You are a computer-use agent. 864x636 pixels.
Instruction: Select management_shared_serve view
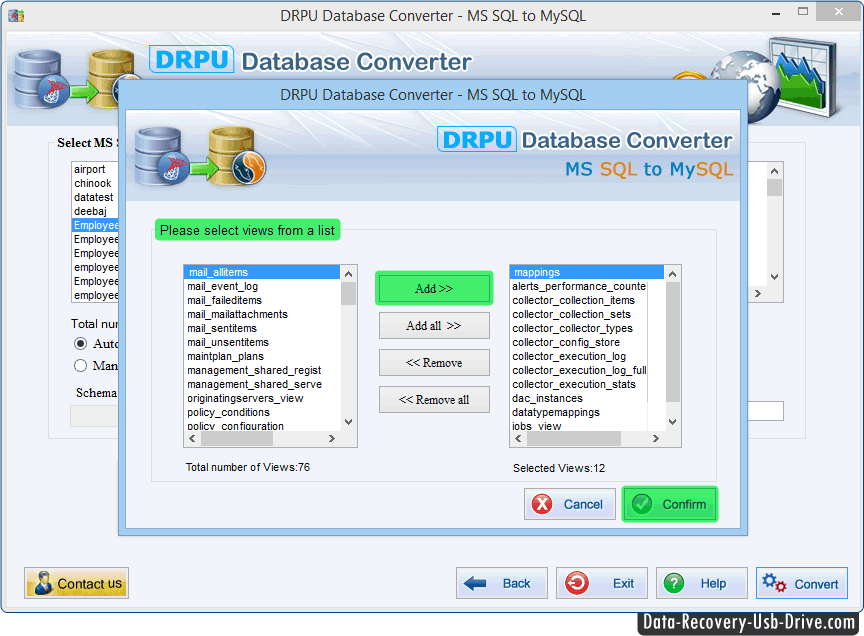tap(262, 384)
